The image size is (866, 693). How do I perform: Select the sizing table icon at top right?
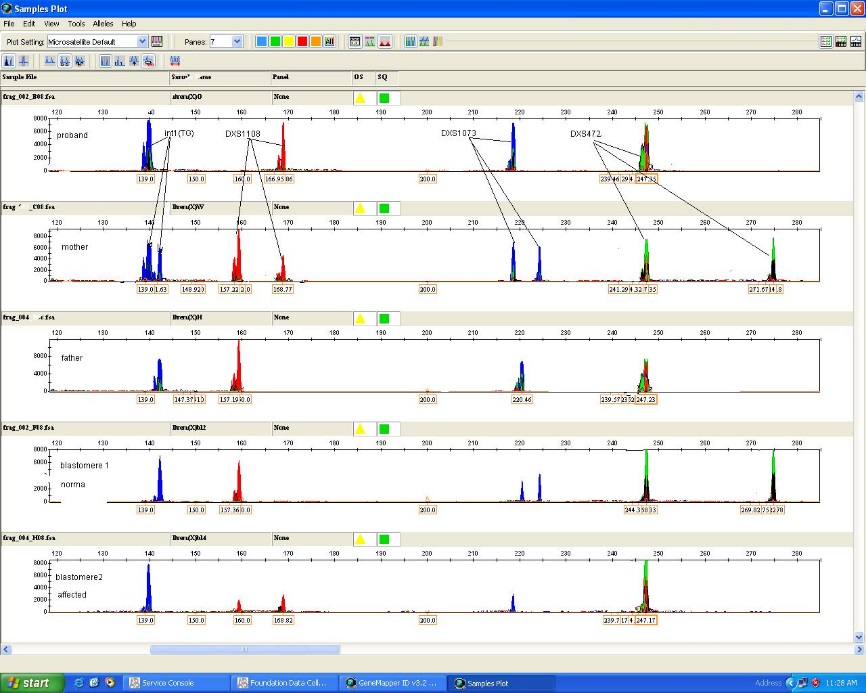pyautogui.click(x=826, y=42)
